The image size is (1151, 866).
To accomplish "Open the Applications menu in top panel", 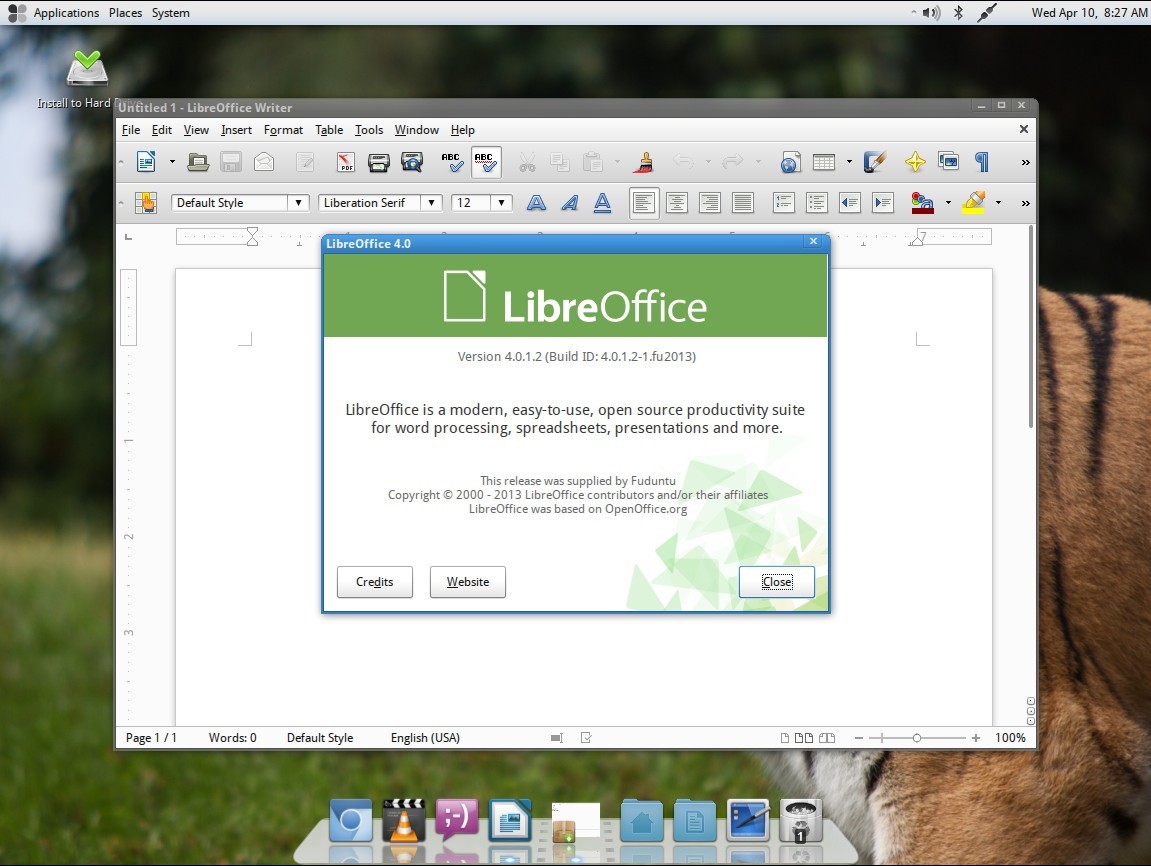I will pyautogui.click(x=66, y=12).
